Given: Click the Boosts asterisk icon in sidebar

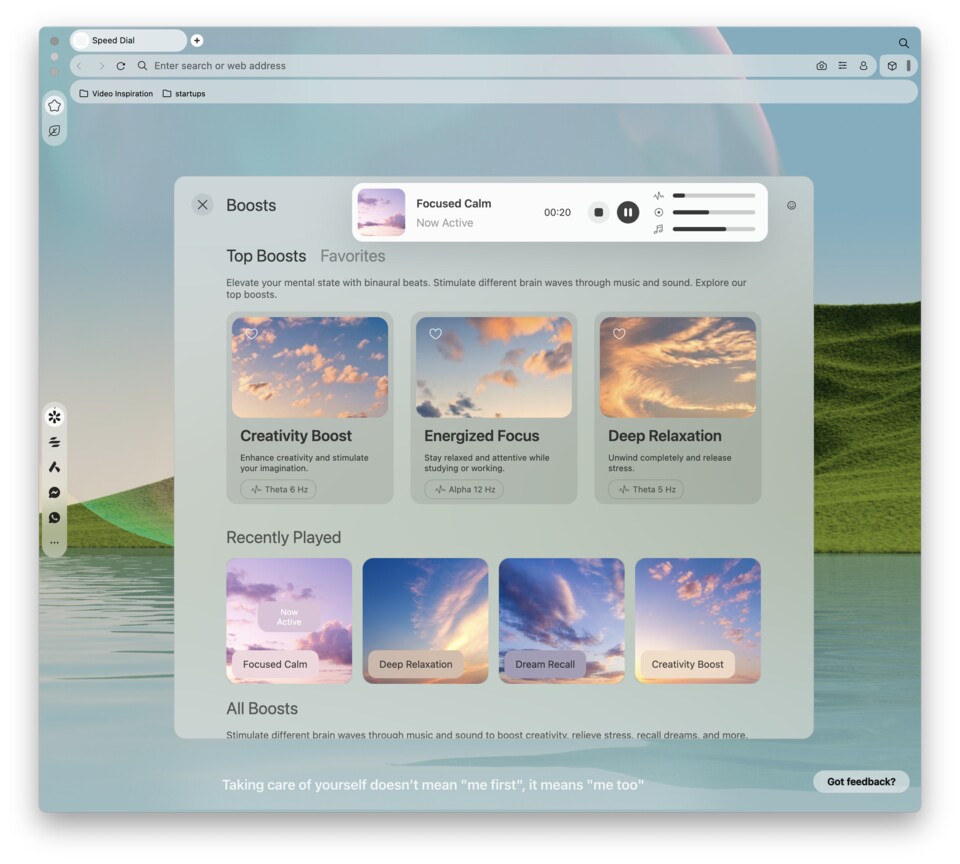Looking at the screenshot, I should click(54, 416).
